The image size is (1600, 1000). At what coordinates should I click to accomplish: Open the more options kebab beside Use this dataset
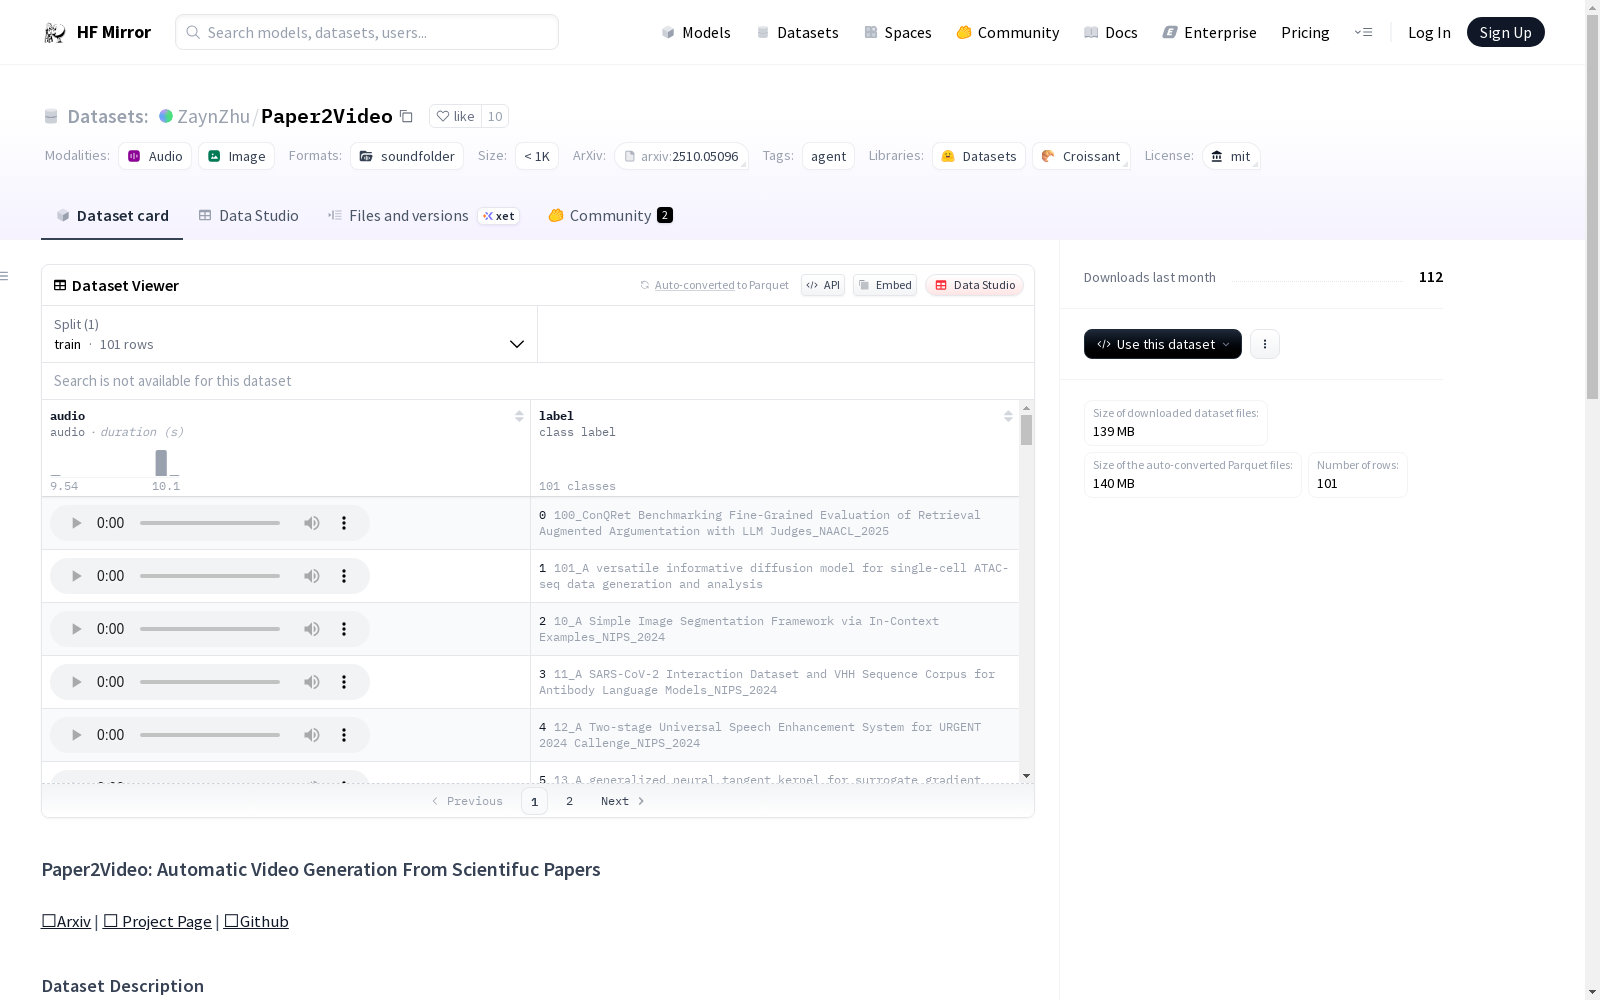tap(1265, 344)
